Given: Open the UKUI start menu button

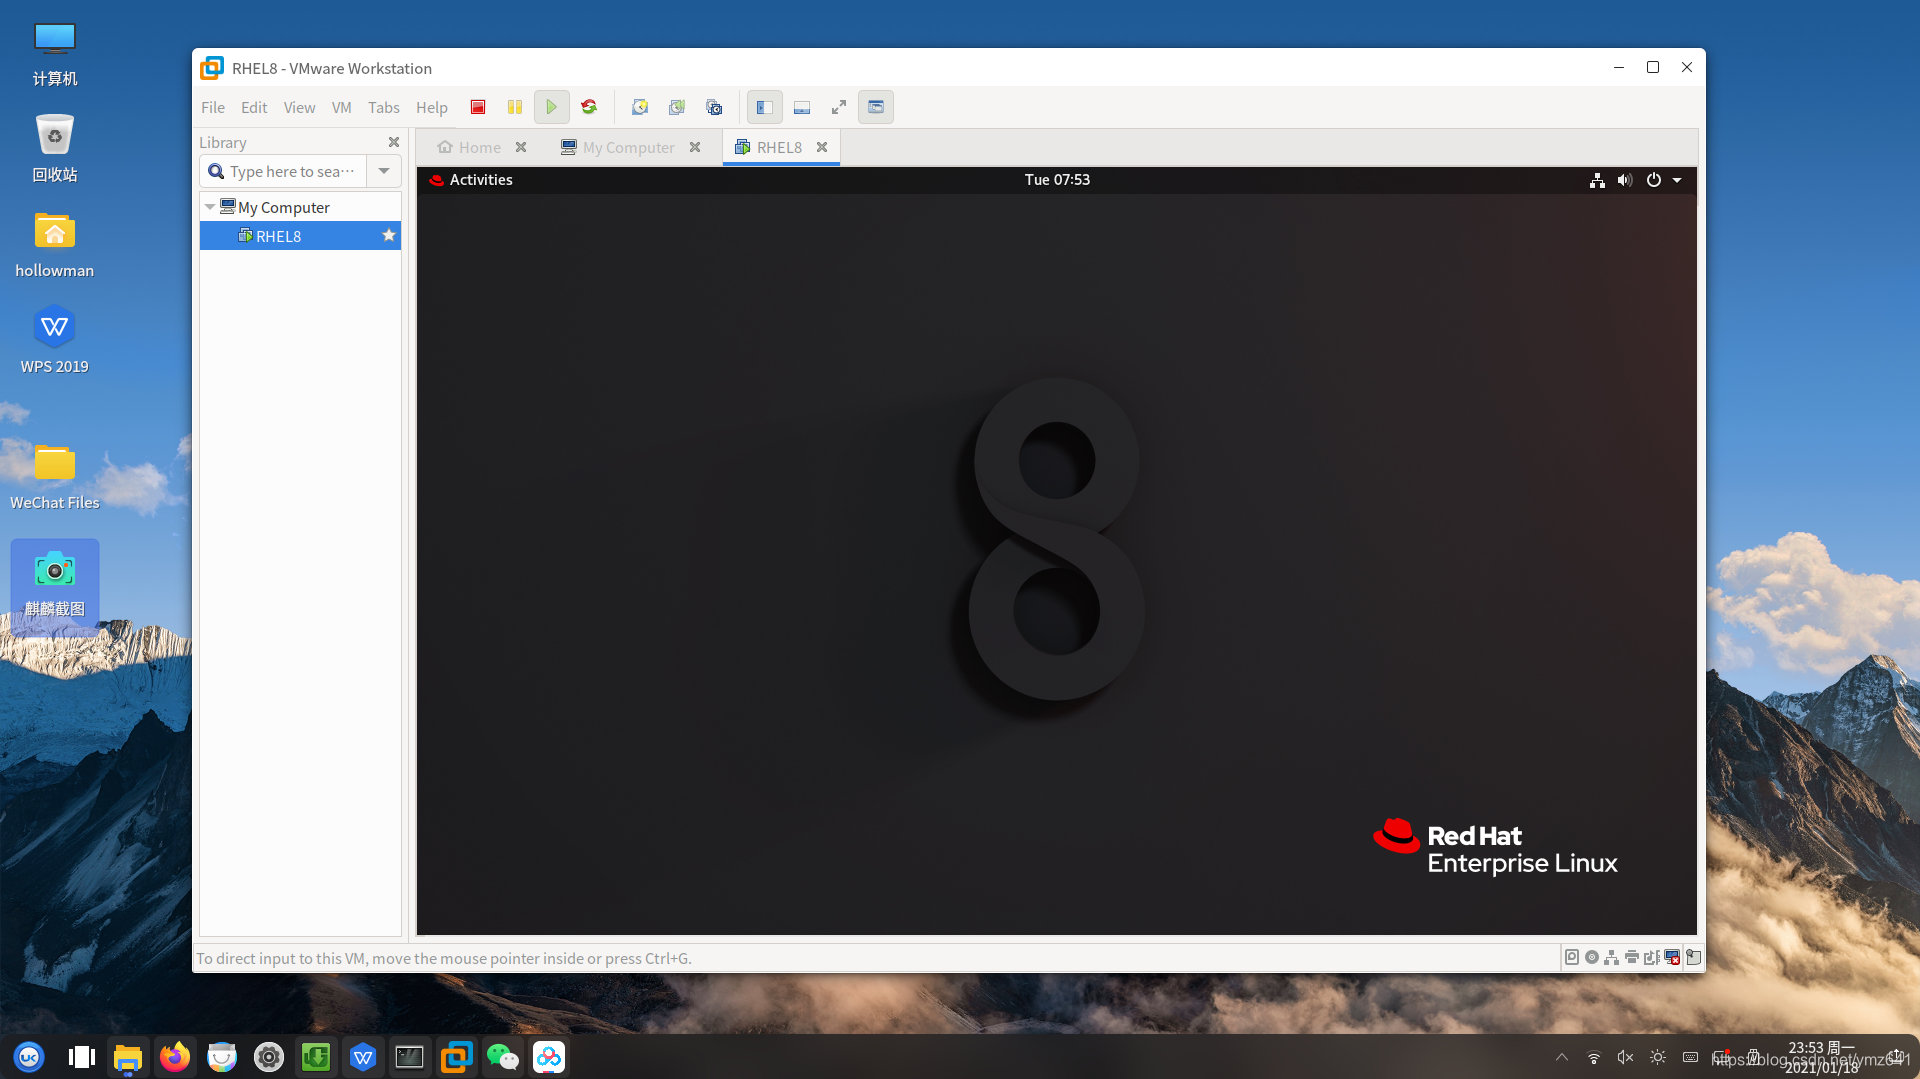Looking at the screenshot, I should (29, 1057).
